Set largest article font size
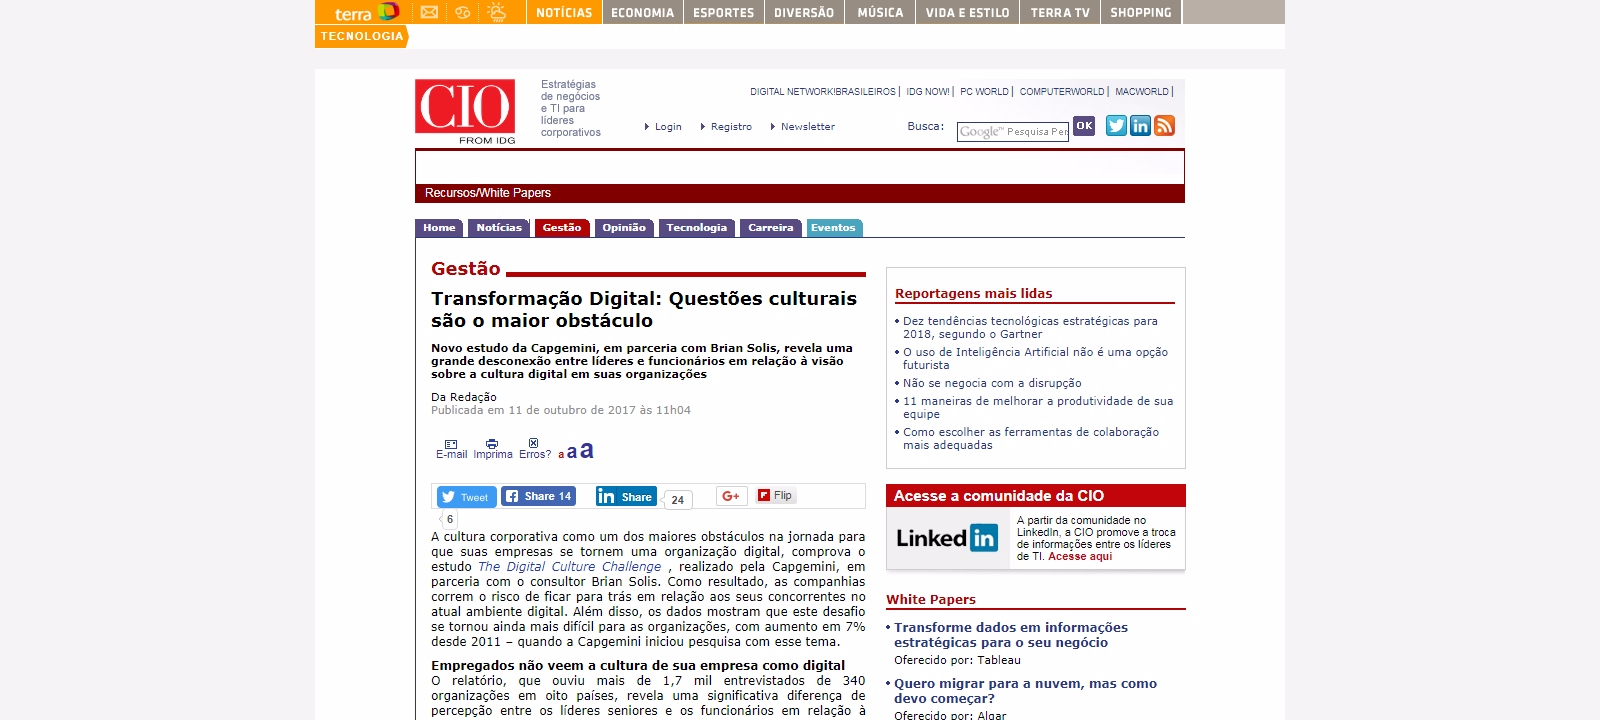The height and width of the screenshot is (720, 1600). [587, 450]
